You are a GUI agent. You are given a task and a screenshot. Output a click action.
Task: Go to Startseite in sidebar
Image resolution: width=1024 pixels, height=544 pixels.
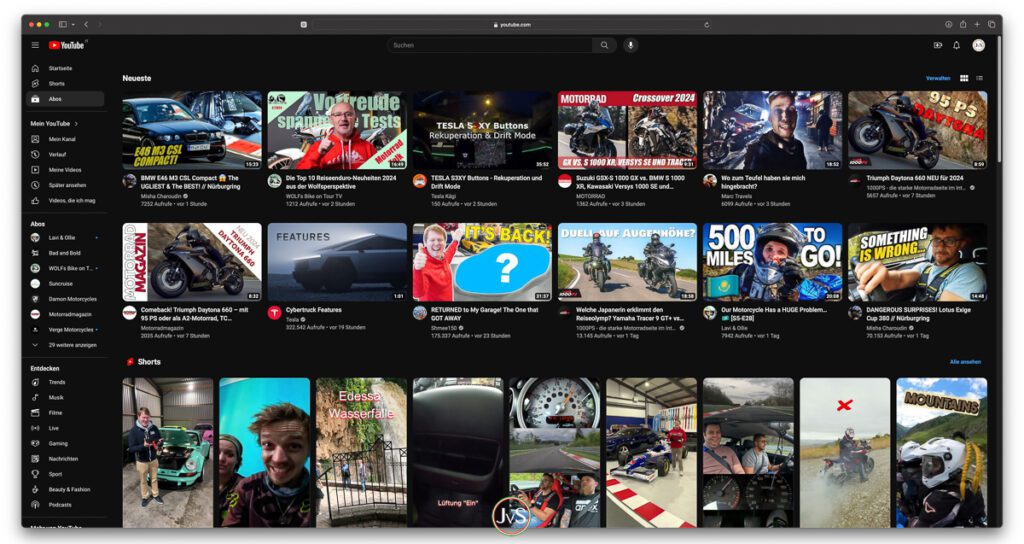tap(65, 68)
